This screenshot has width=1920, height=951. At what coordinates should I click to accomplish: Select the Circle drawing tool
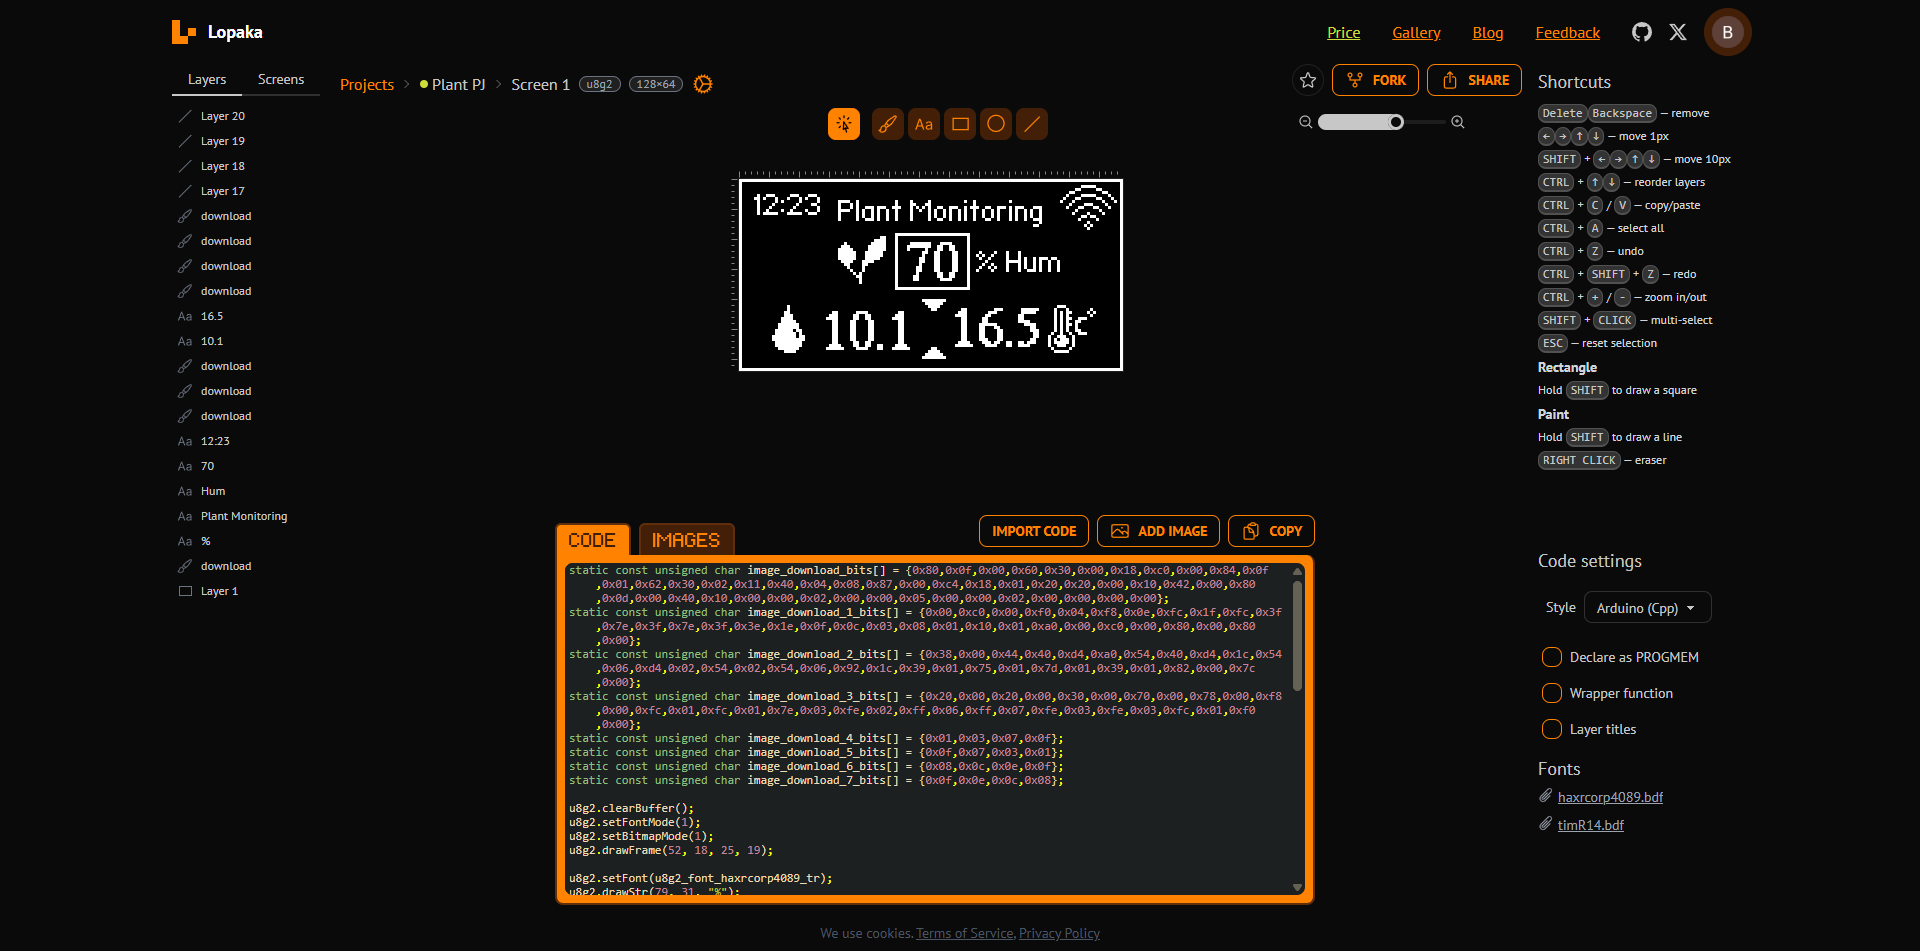click(x=996, y=124)
